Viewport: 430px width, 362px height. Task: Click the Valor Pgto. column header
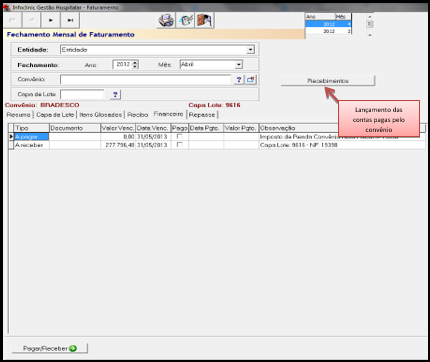[x=241, y=128]
